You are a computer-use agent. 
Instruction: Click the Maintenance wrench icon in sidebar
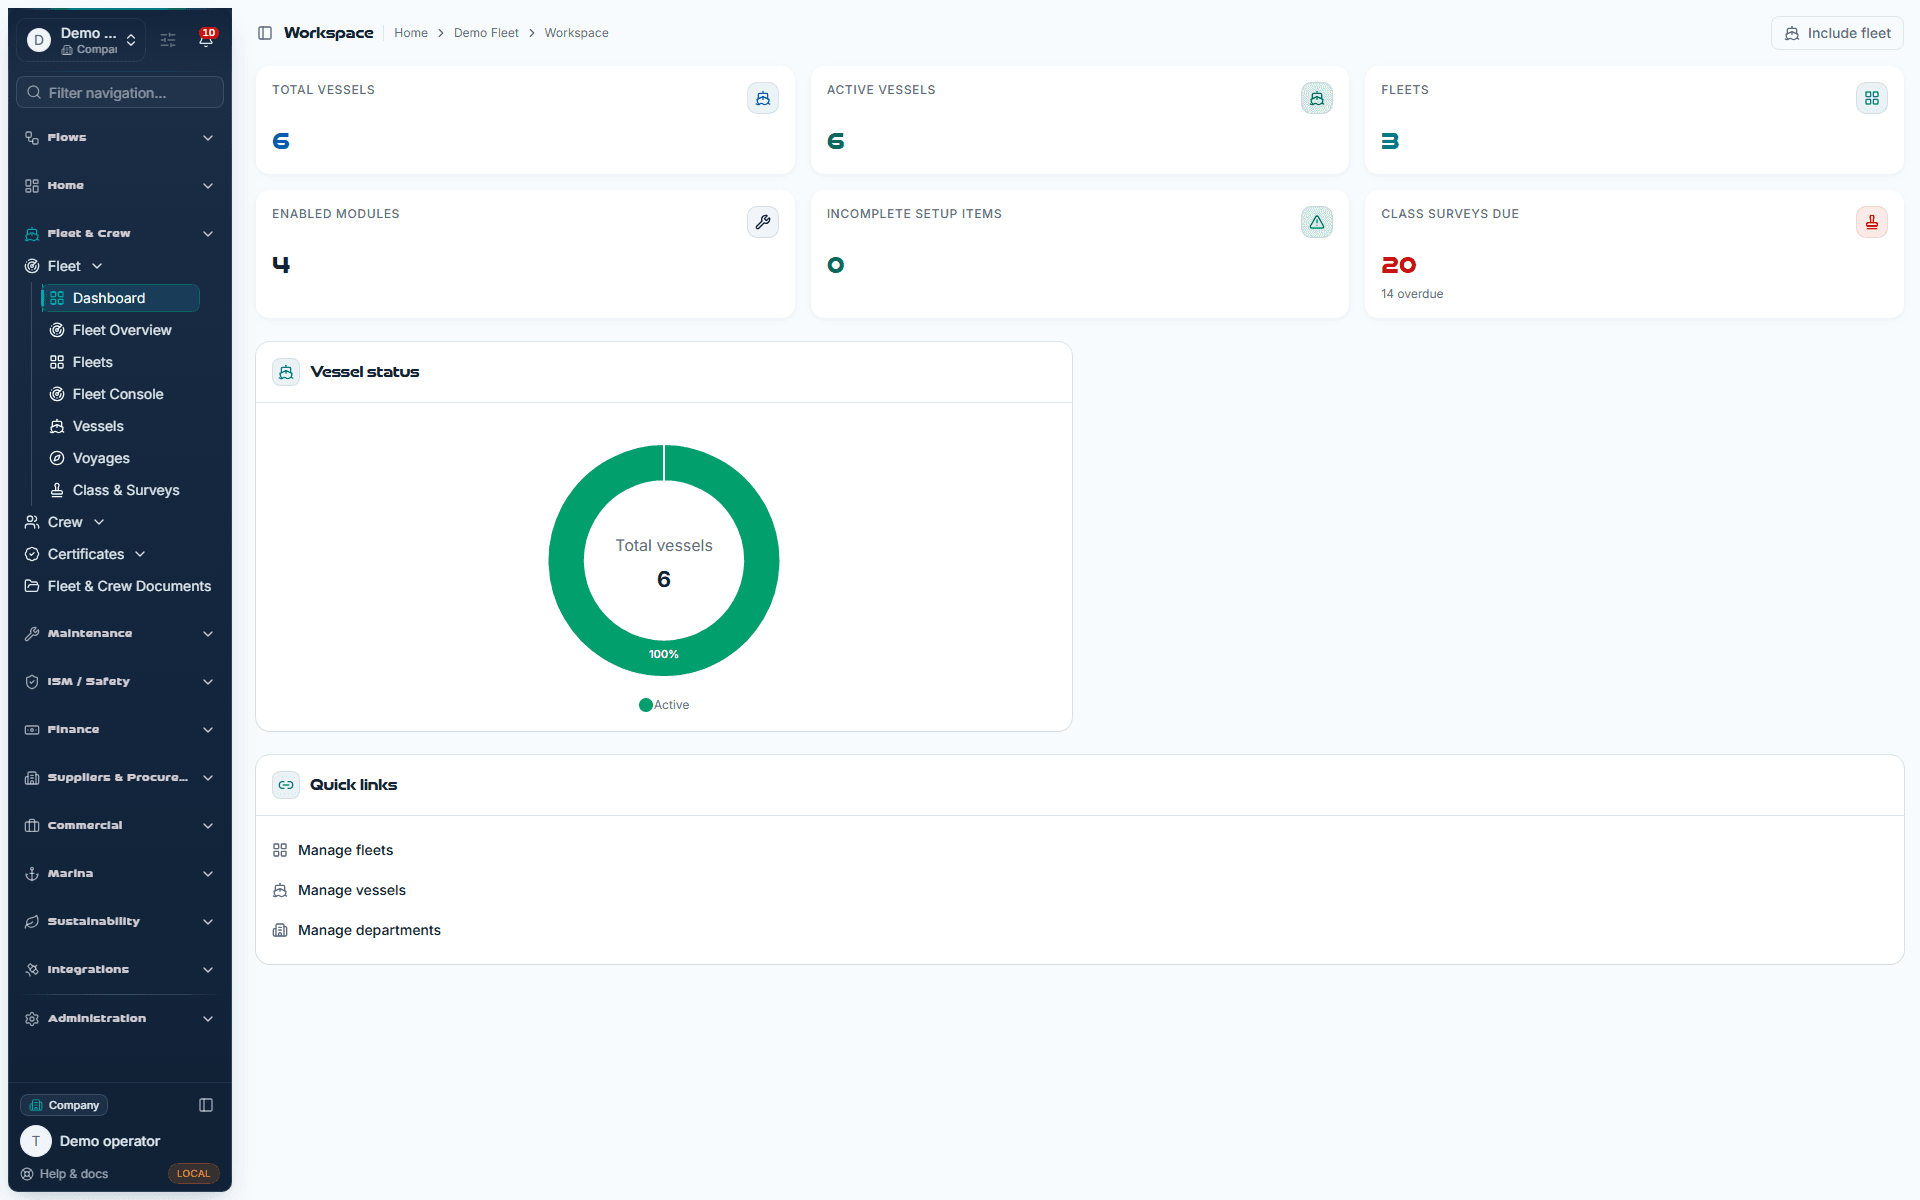coord(32,634)
